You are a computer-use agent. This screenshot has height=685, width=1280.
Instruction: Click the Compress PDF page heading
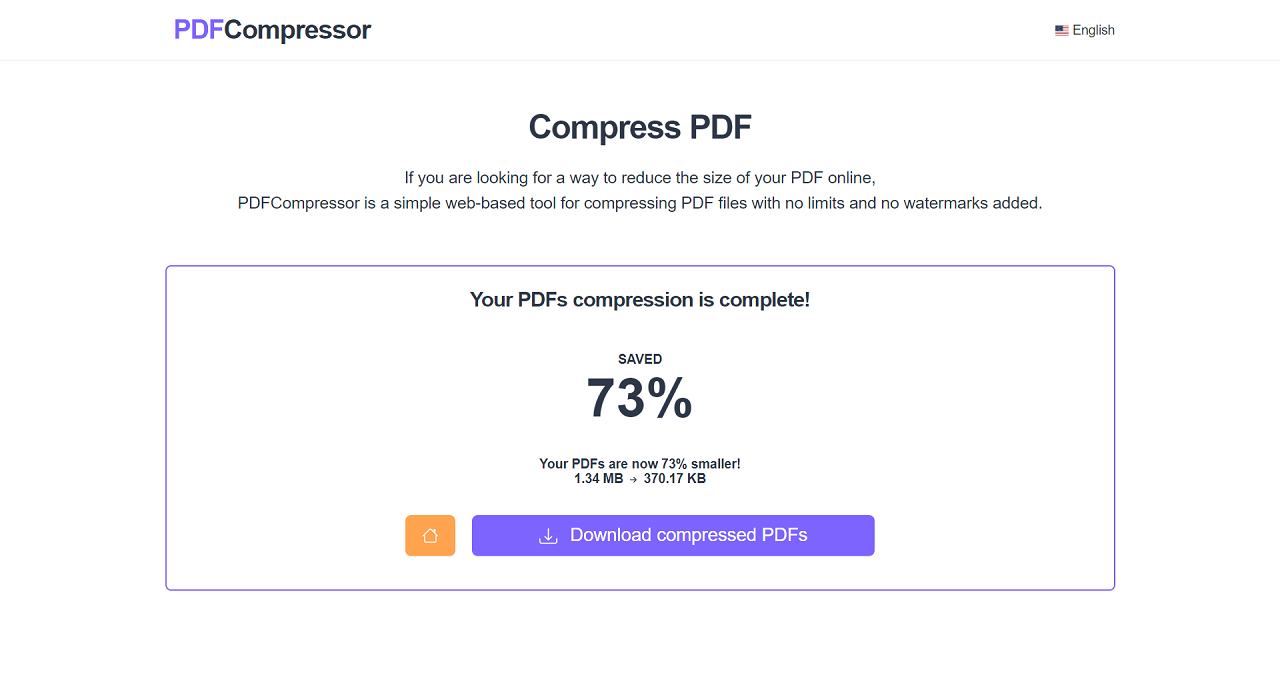pos(640,127)
